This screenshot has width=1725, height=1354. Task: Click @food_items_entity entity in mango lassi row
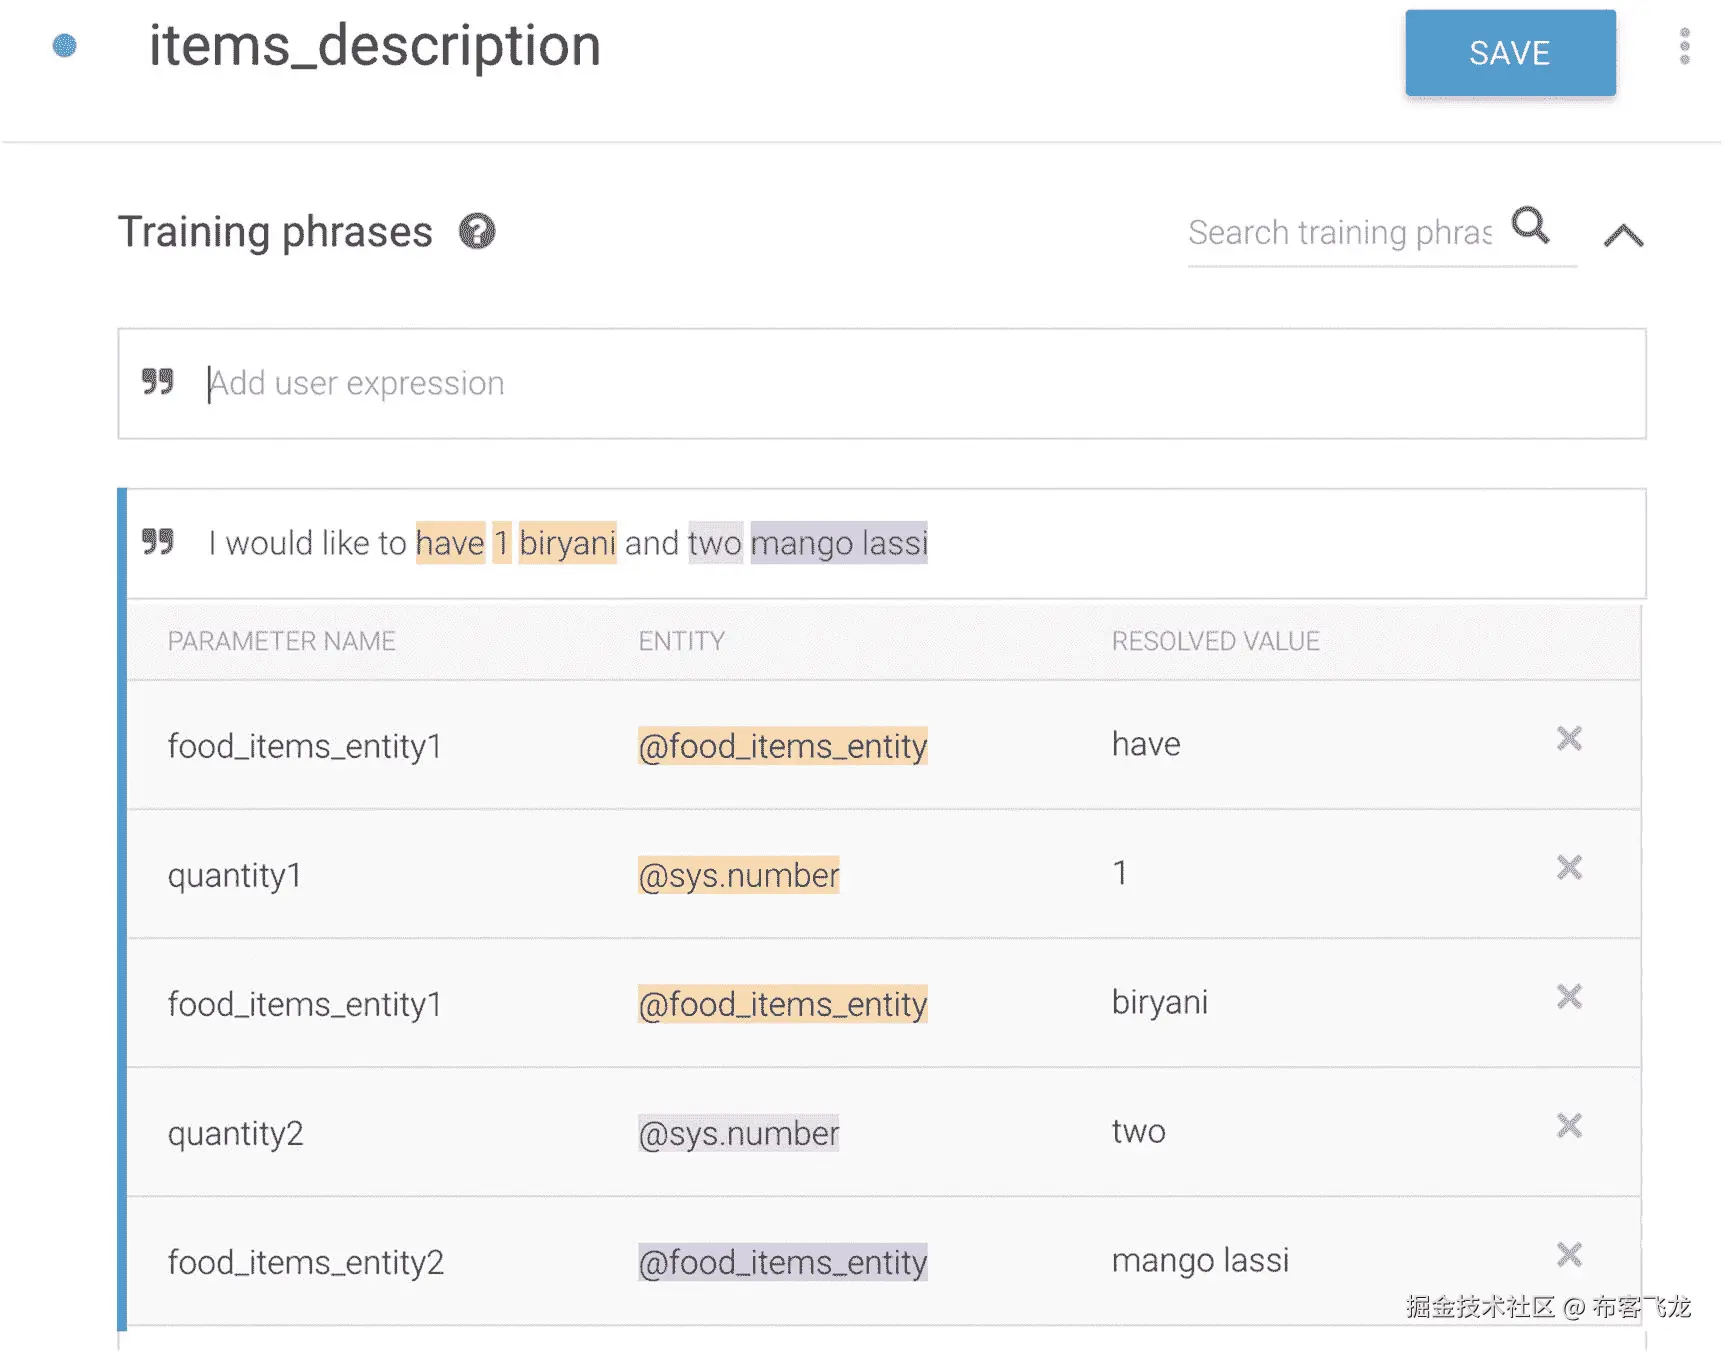[783, 1262]
